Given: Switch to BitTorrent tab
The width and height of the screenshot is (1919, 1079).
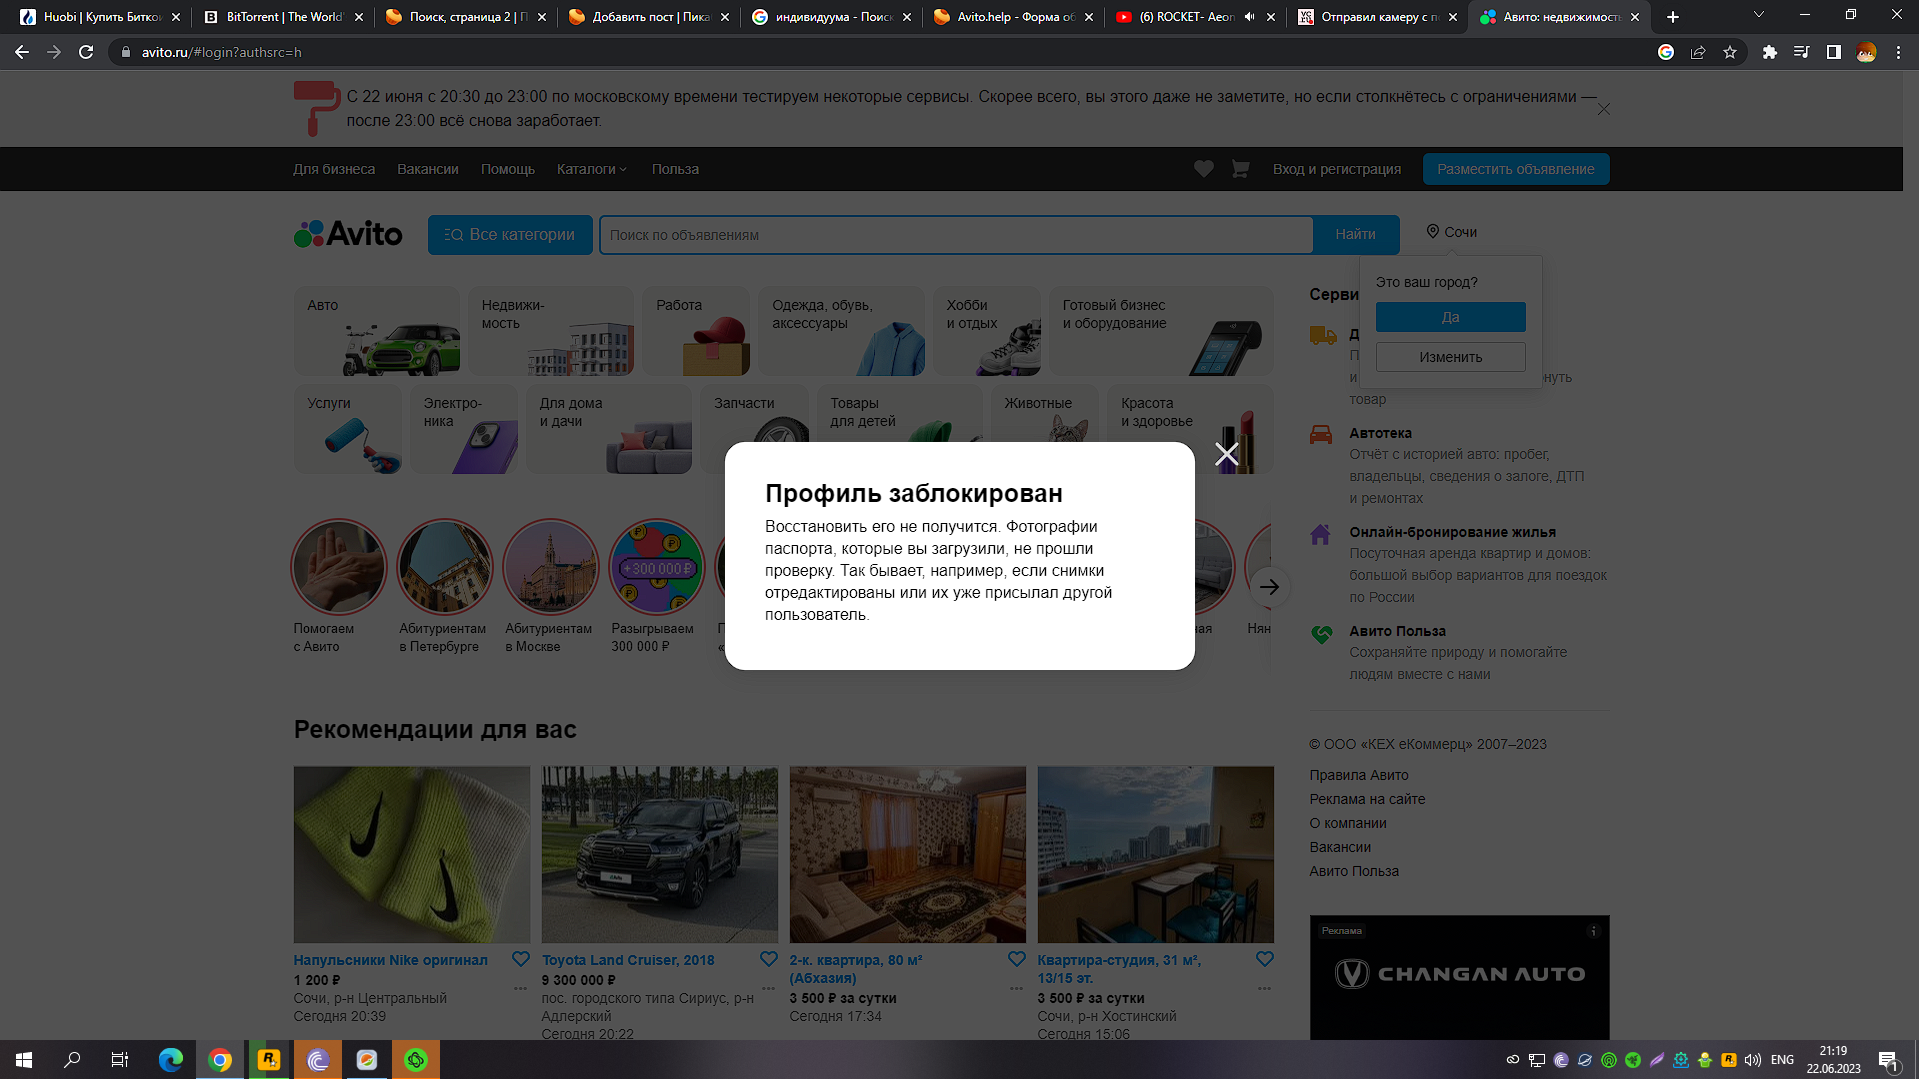Looking at the screenshot, I should (282, 17).
